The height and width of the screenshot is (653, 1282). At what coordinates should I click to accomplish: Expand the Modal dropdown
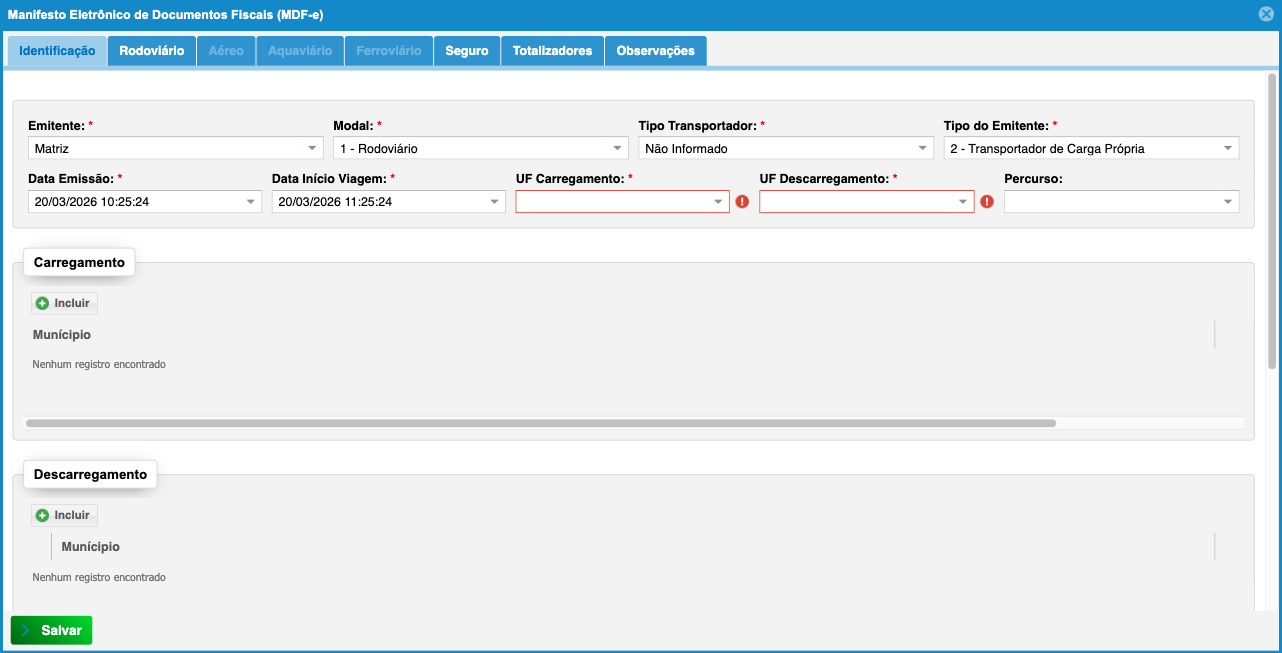619,148
